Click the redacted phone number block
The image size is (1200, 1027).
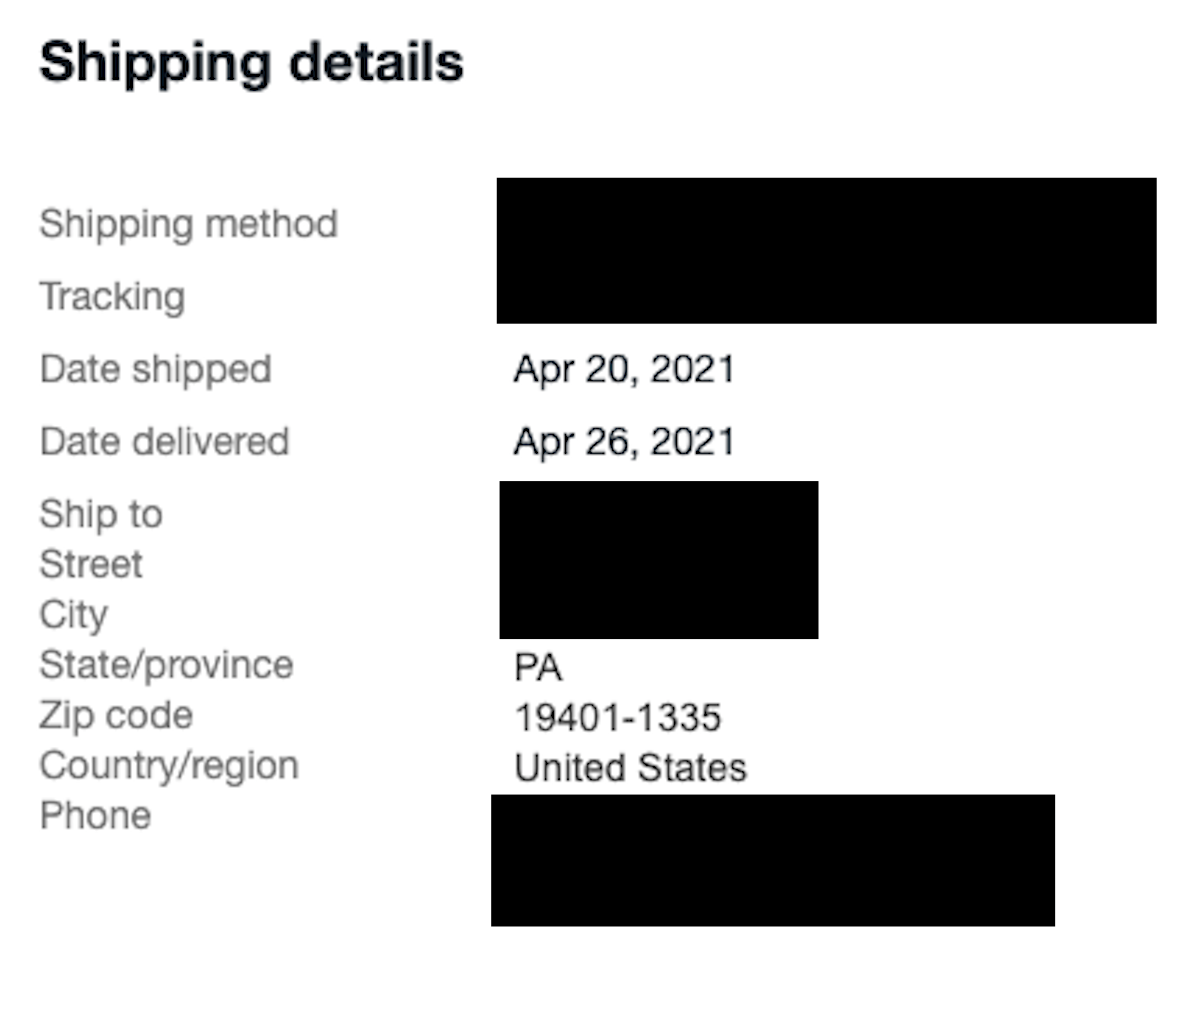click(x=772, y=860)
